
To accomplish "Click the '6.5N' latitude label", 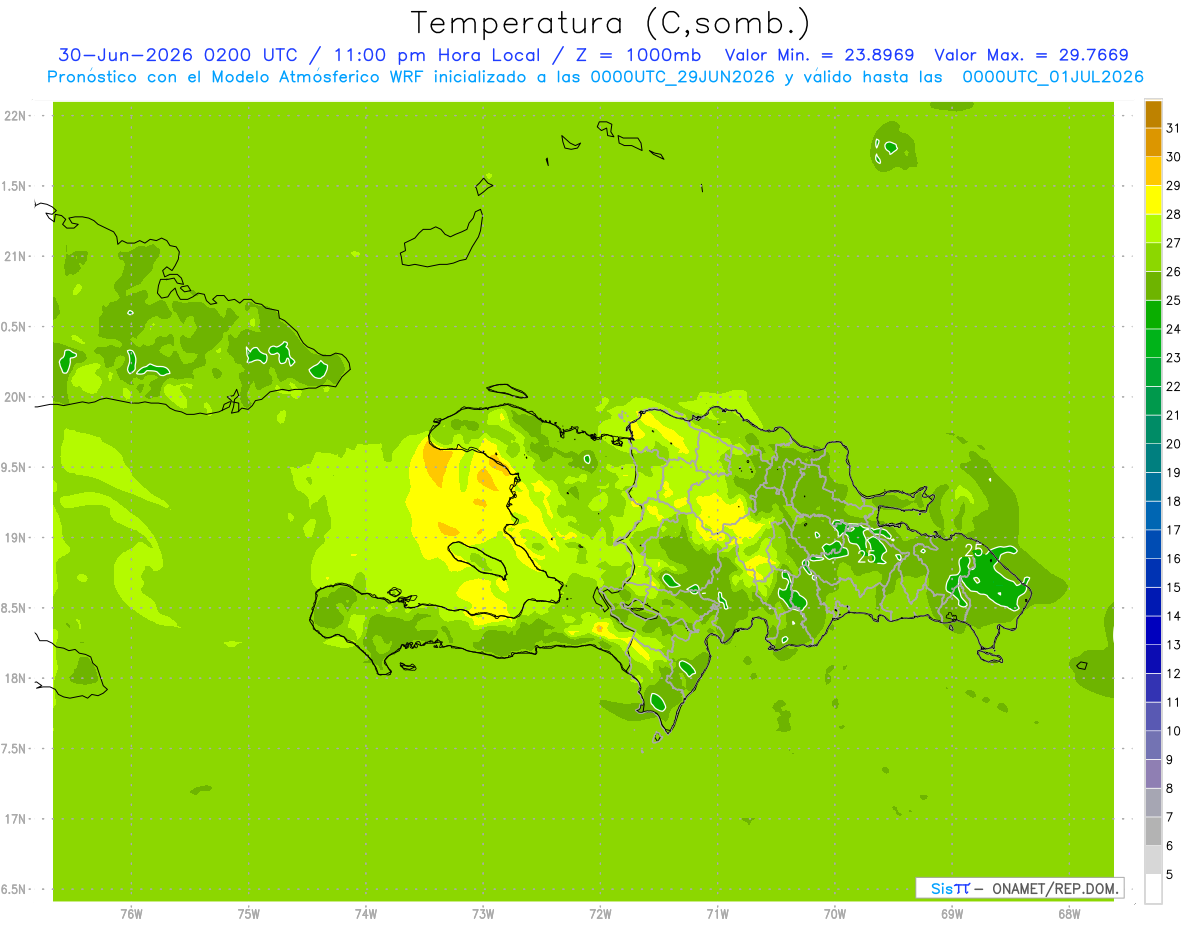I will (x=14, y=890).
